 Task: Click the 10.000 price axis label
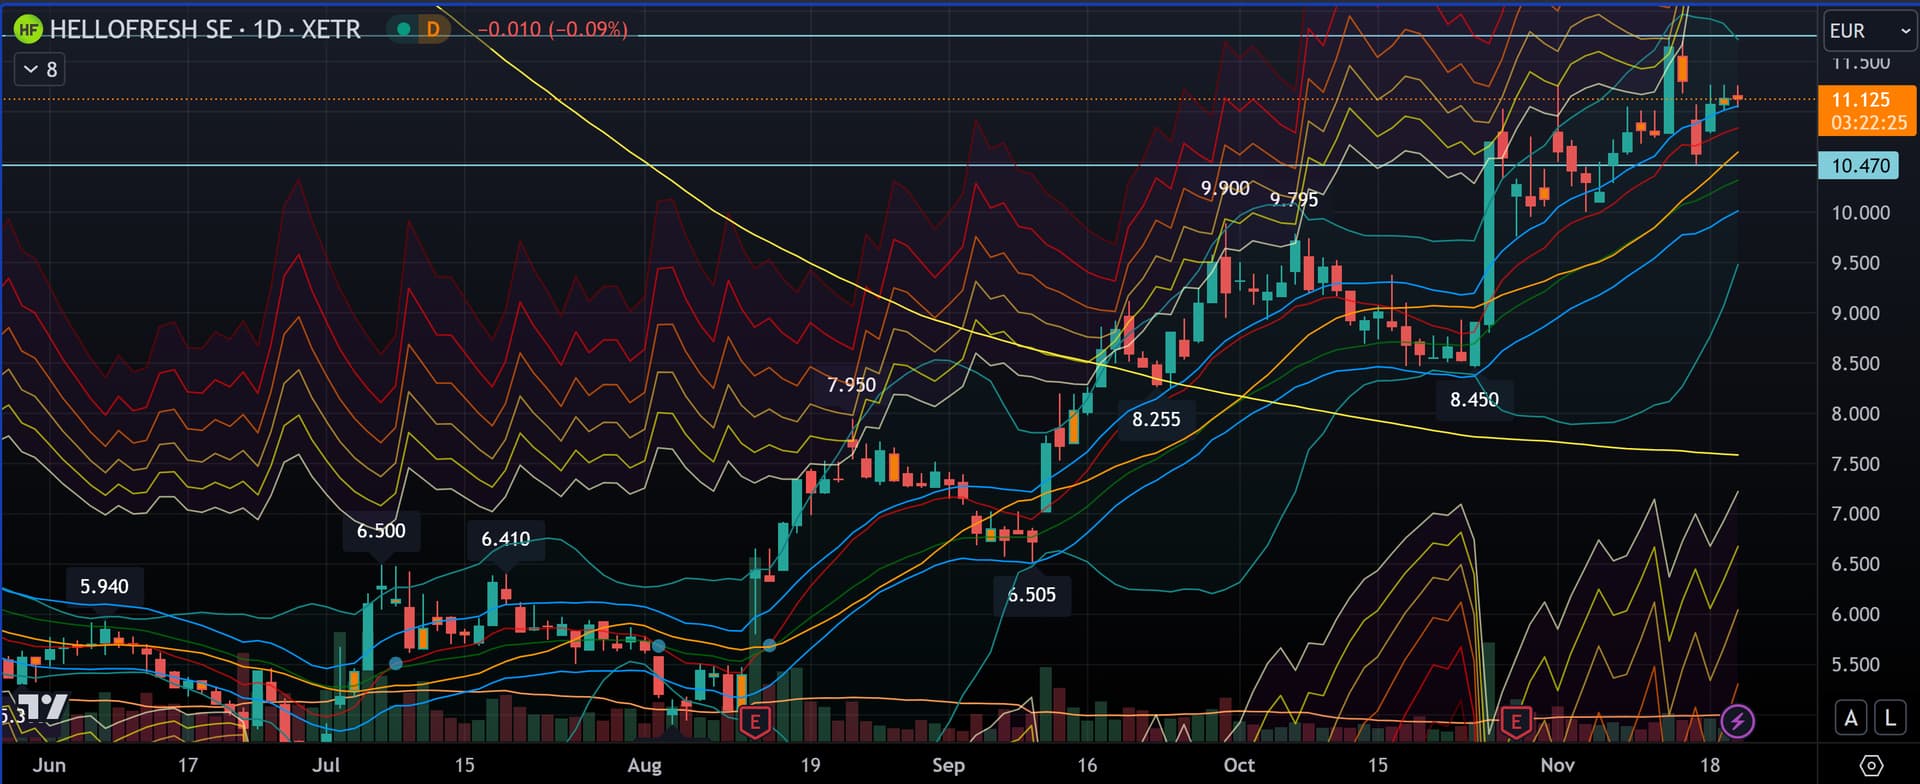pos(1860,213)
